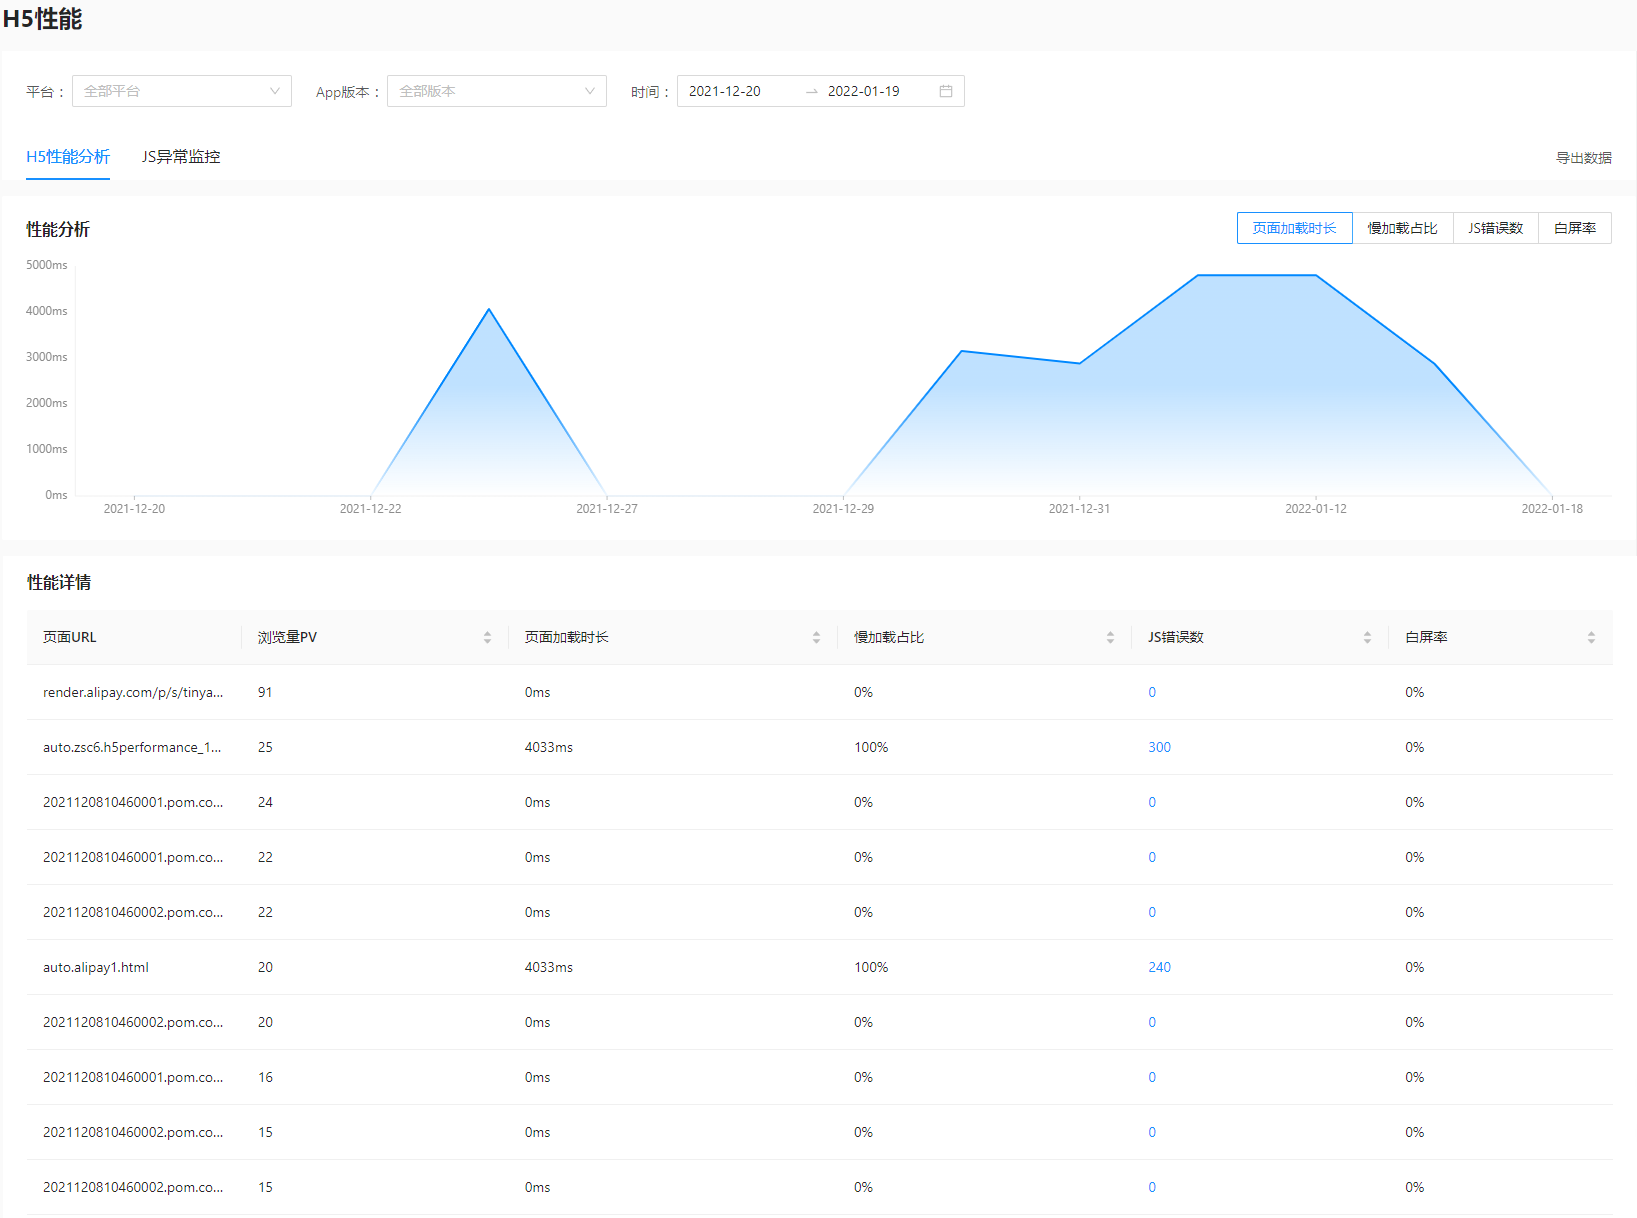
Task: Open JS error count 240 link
Action: (x=1159, y=967)
